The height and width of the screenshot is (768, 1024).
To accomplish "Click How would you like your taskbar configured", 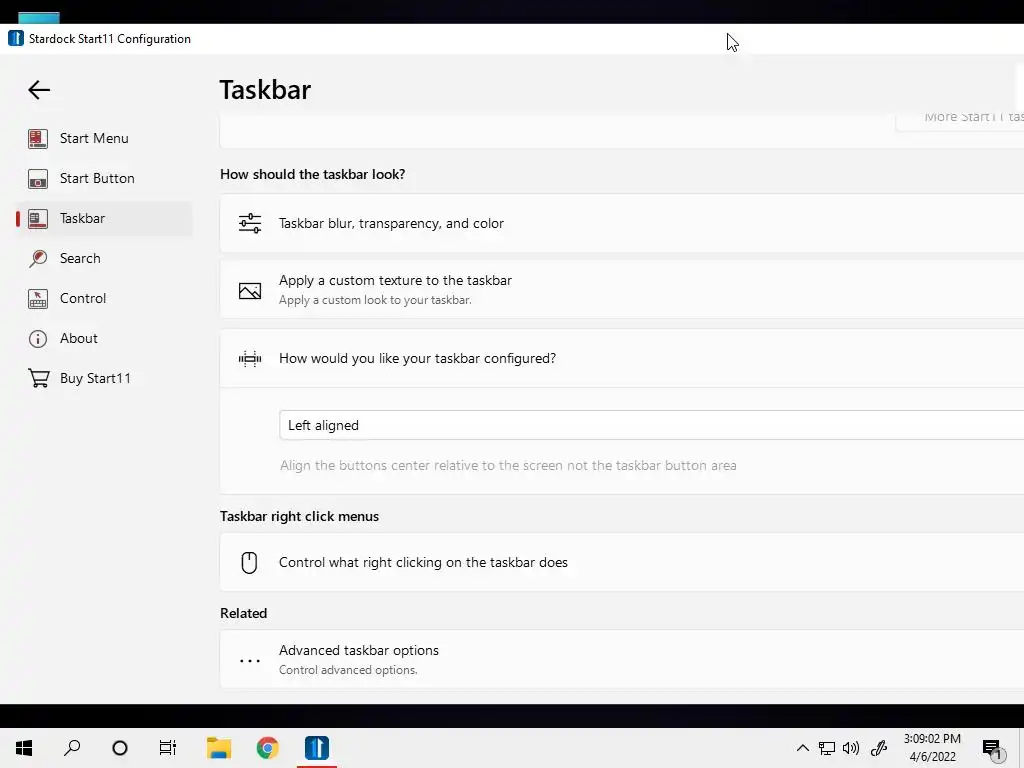I will 622,359.
